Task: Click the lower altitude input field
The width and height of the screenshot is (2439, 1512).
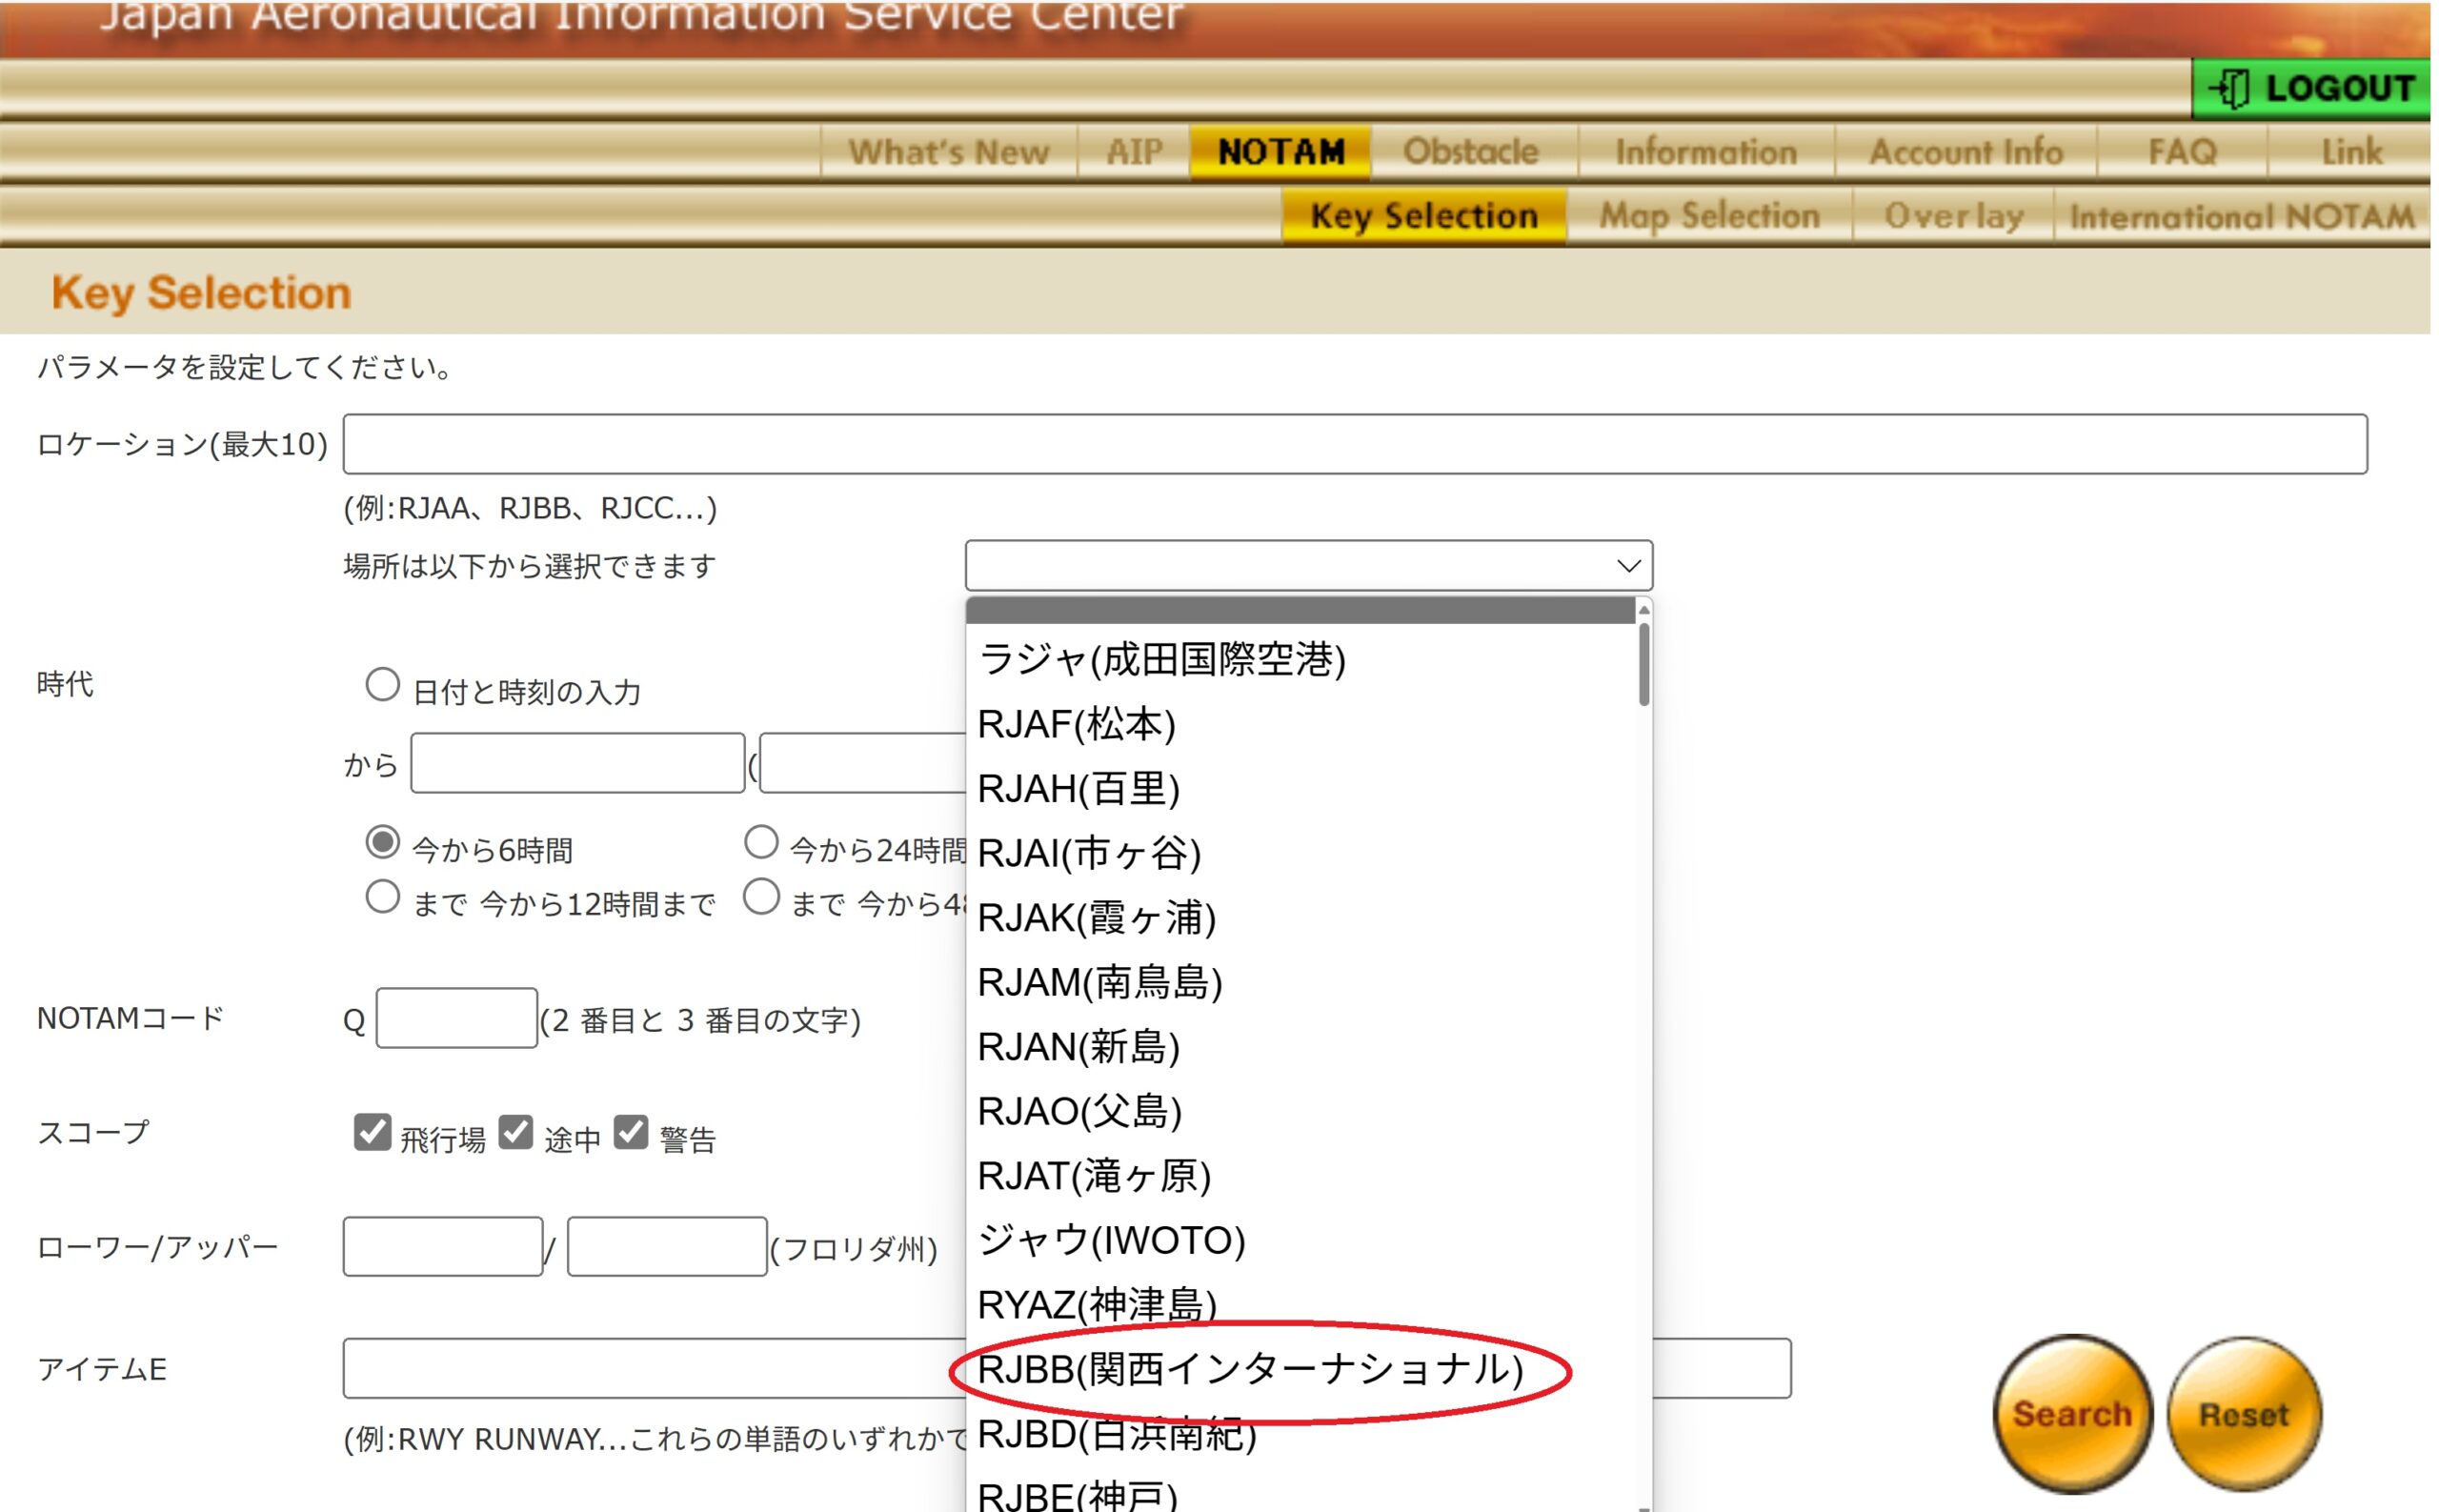Action: pos(442,1246)
